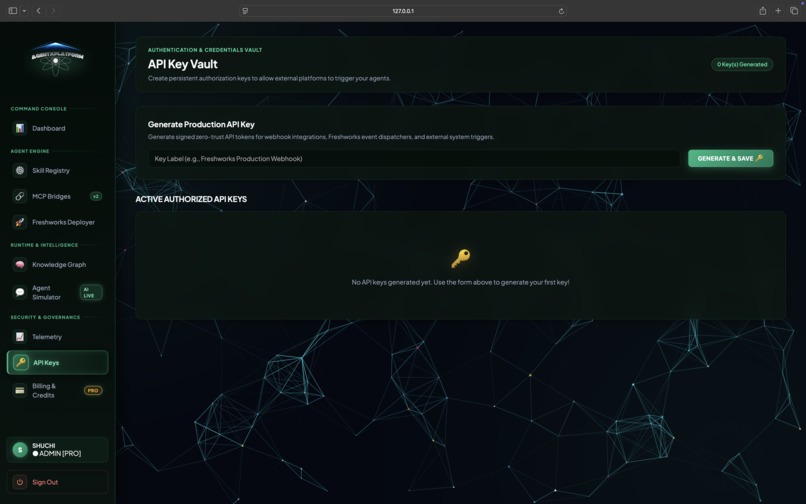
Task: Go to Dashboard in the sidebar
Action: click(58, 128)
